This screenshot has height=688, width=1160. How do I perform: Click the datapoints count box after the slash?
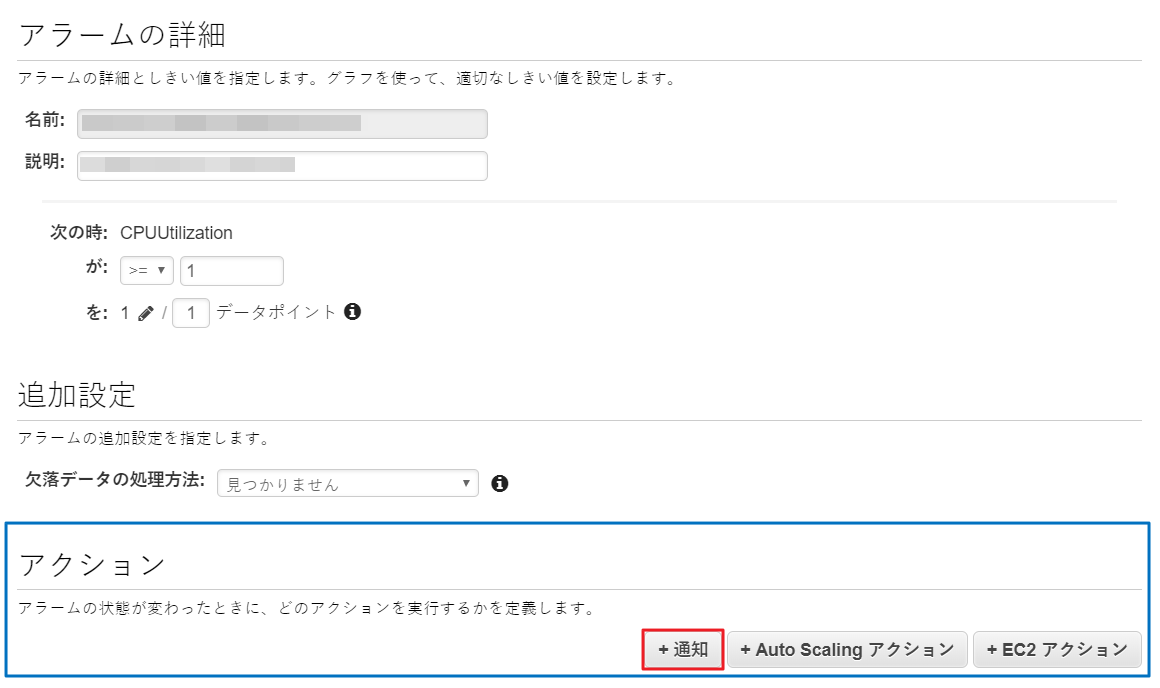click(x=191, y=313)
